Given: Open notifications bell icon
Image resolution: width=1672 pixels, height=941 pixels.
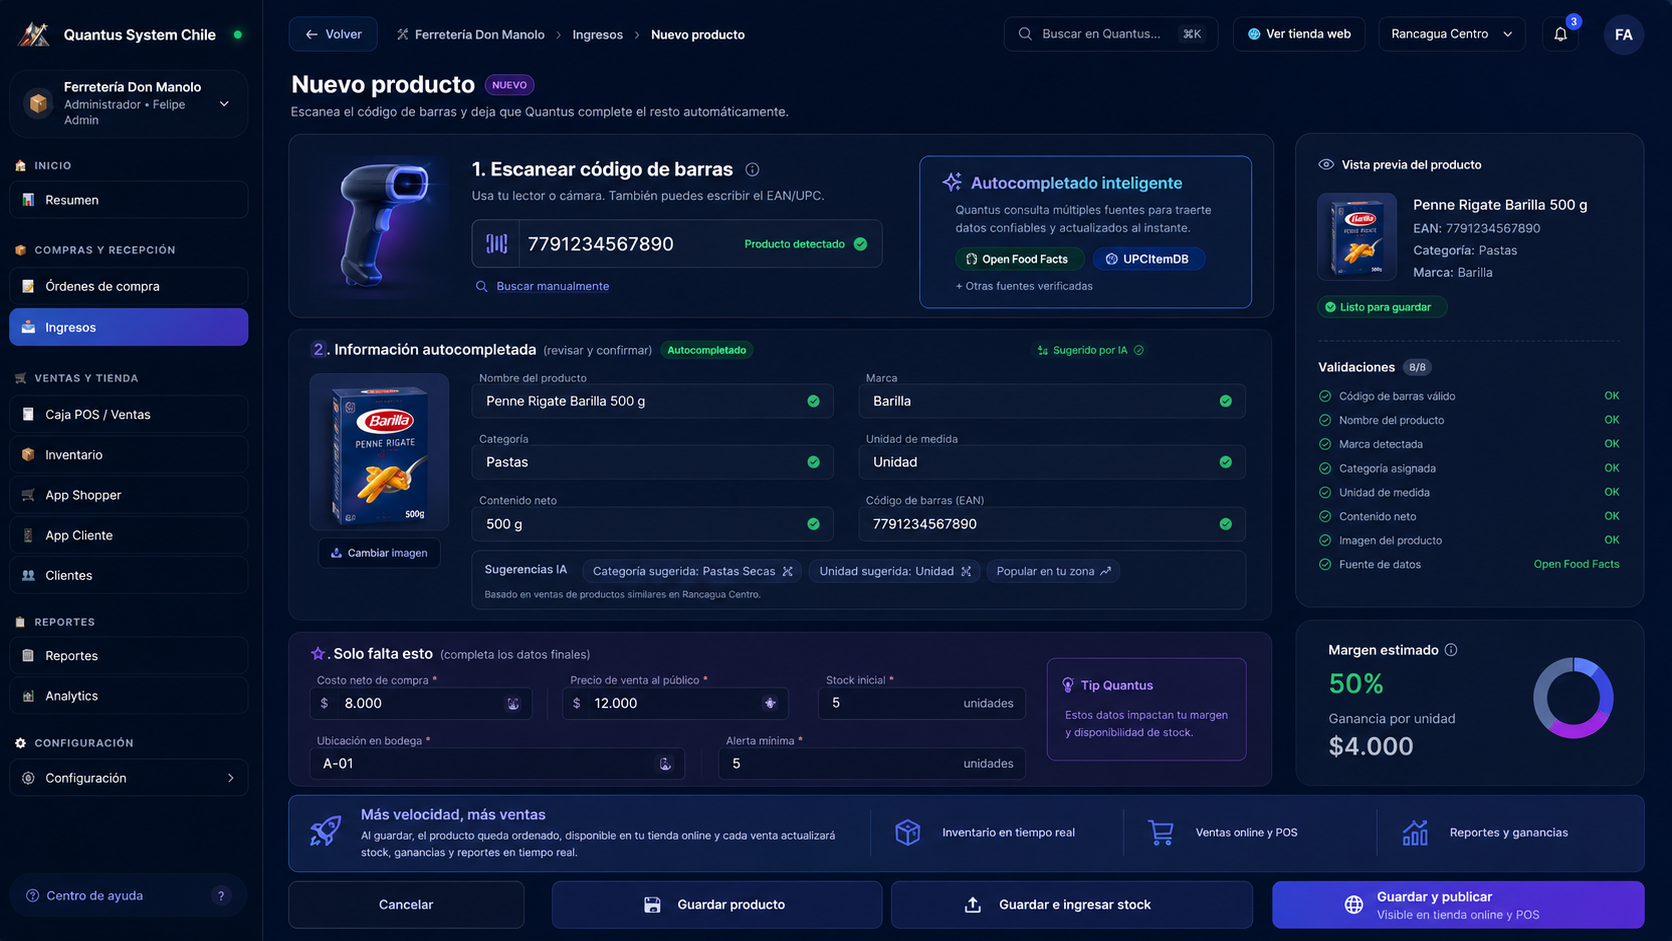Looking at the screenshot, I should point(1560,34).
